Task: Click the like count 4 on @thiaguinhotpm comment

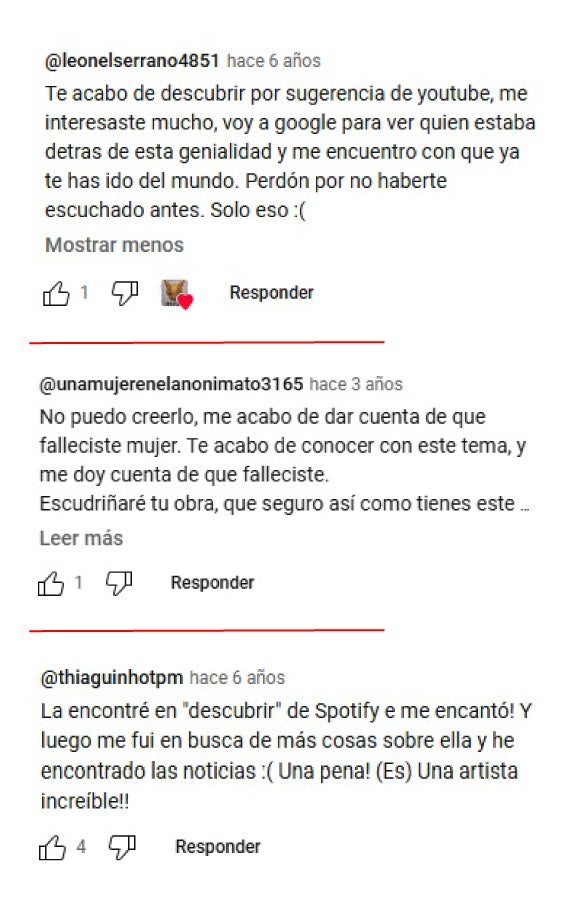Action: (x=81, y=847)
